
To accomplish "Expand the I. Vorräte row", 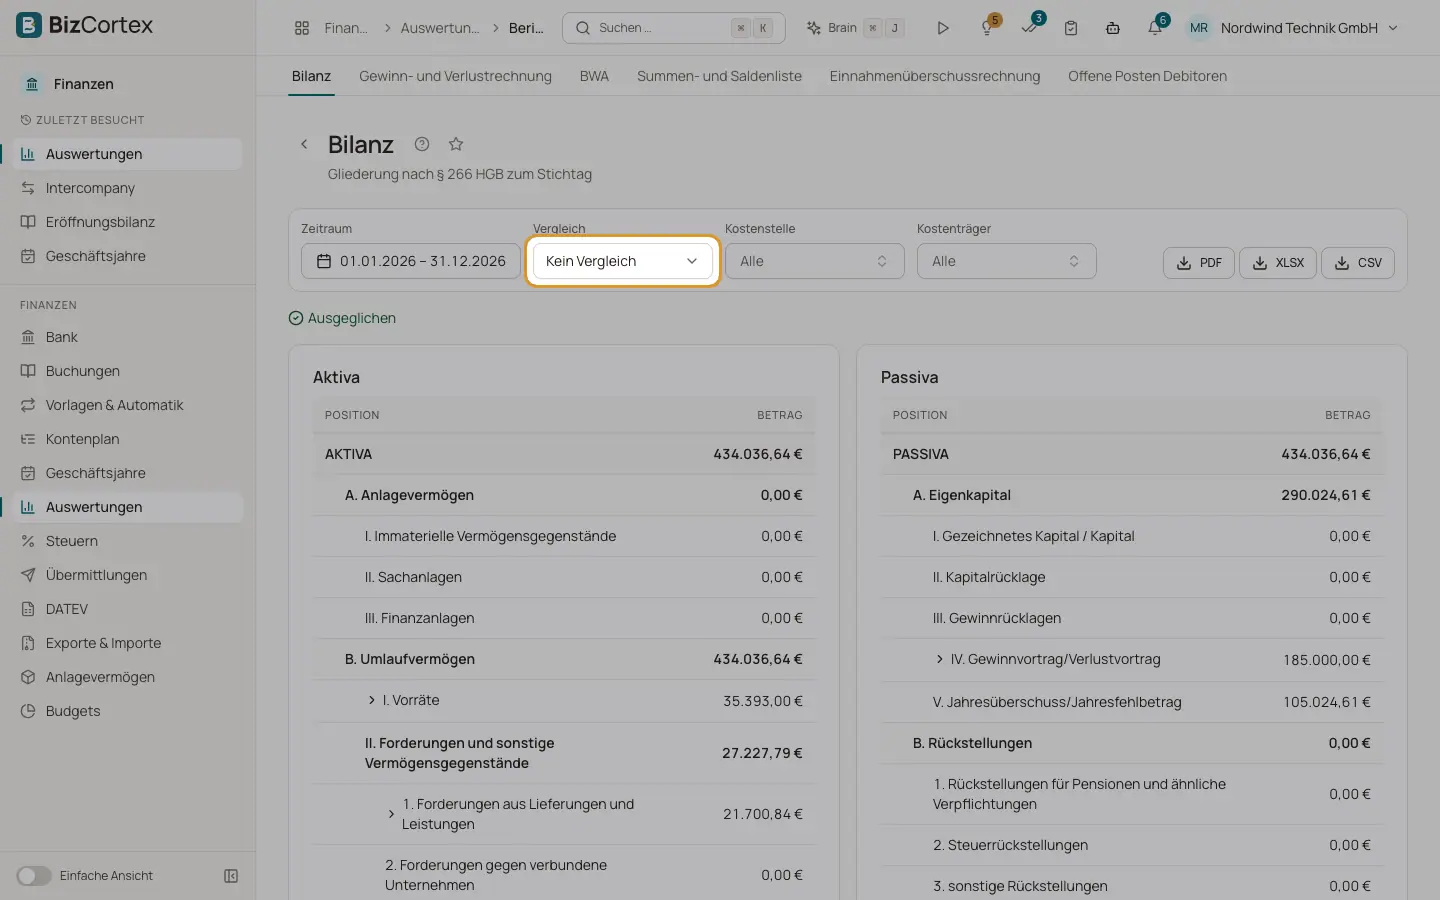I will 372,700.
